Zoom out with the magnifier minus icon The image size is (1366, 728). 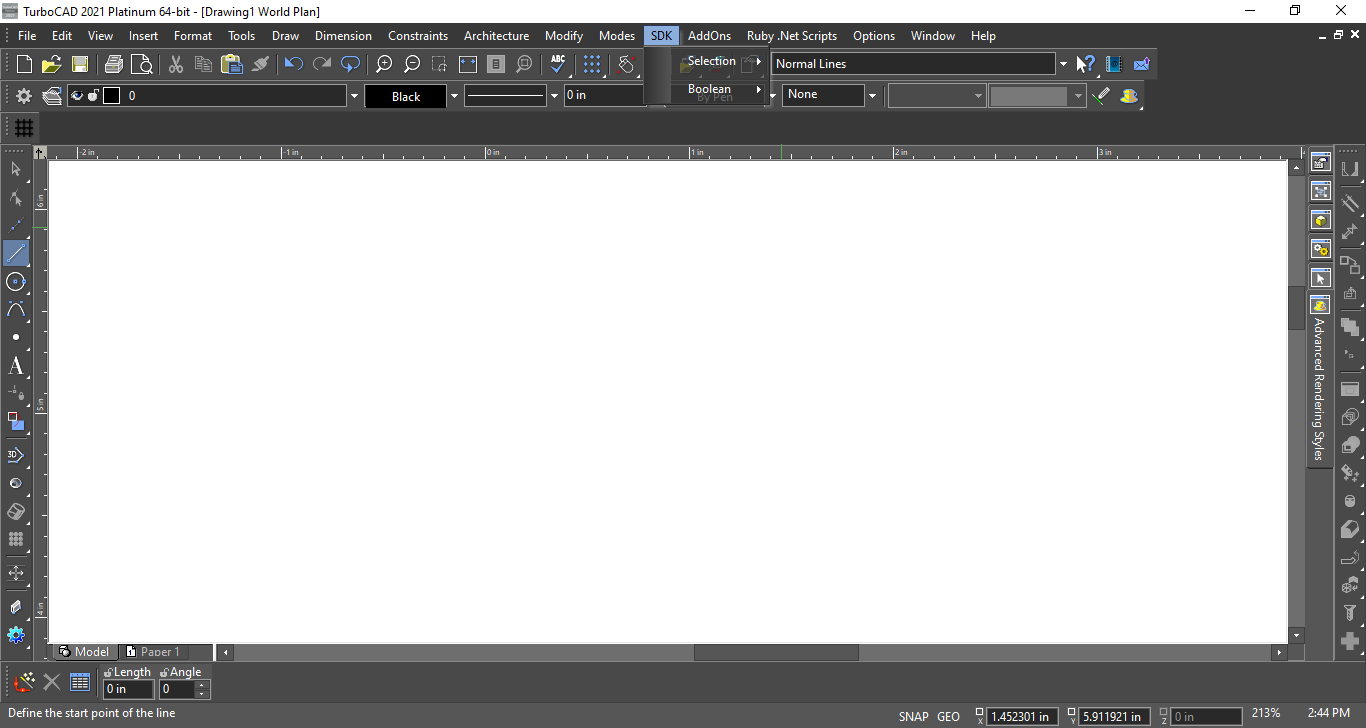click(x=412, y=64)
